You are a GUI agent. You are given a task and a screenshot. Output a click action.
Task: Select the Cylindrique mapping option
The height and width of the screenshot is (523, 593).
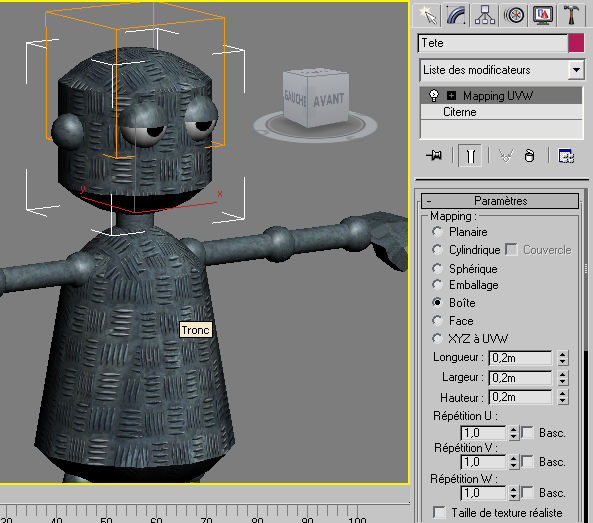[x=438, y=250]
